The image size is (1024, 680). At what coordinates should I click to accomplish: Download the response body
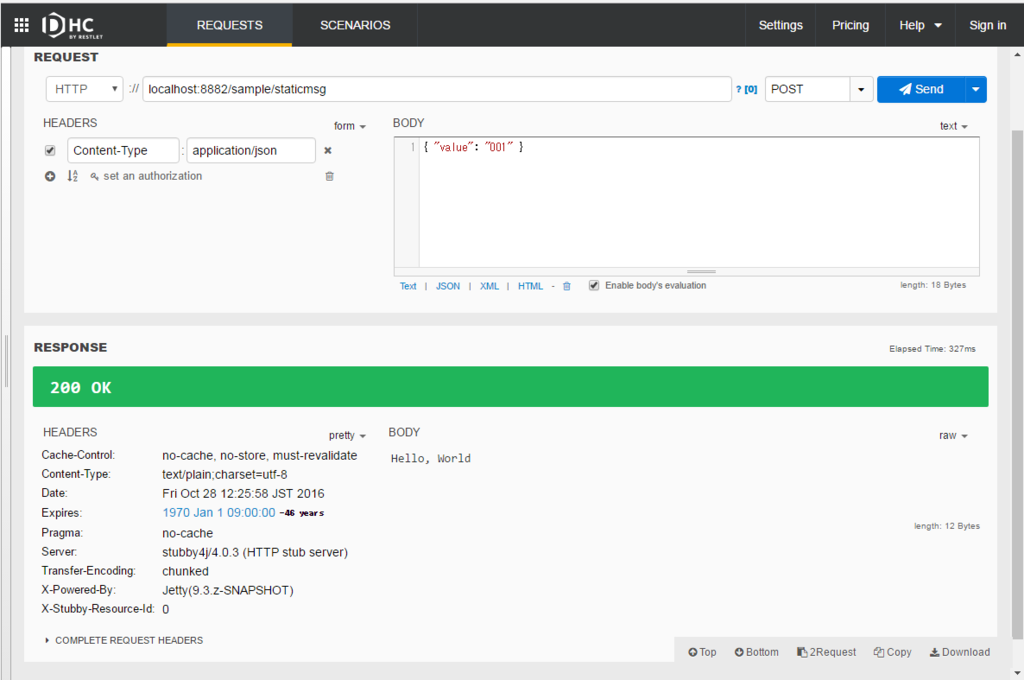[x=959, y=652]
